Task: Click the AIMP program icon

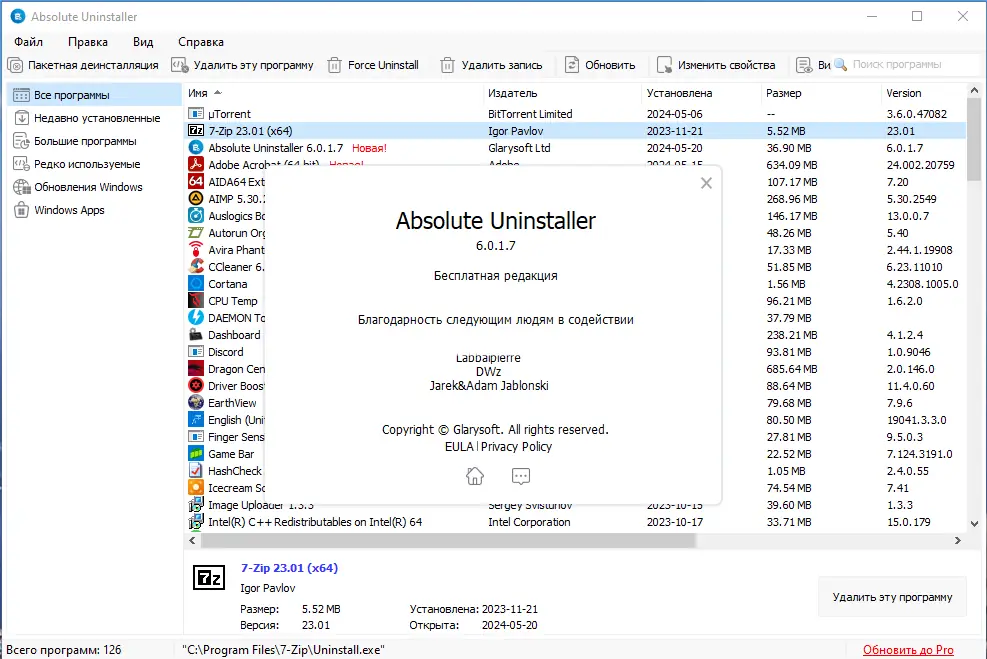Action: (x=196, y=199)
